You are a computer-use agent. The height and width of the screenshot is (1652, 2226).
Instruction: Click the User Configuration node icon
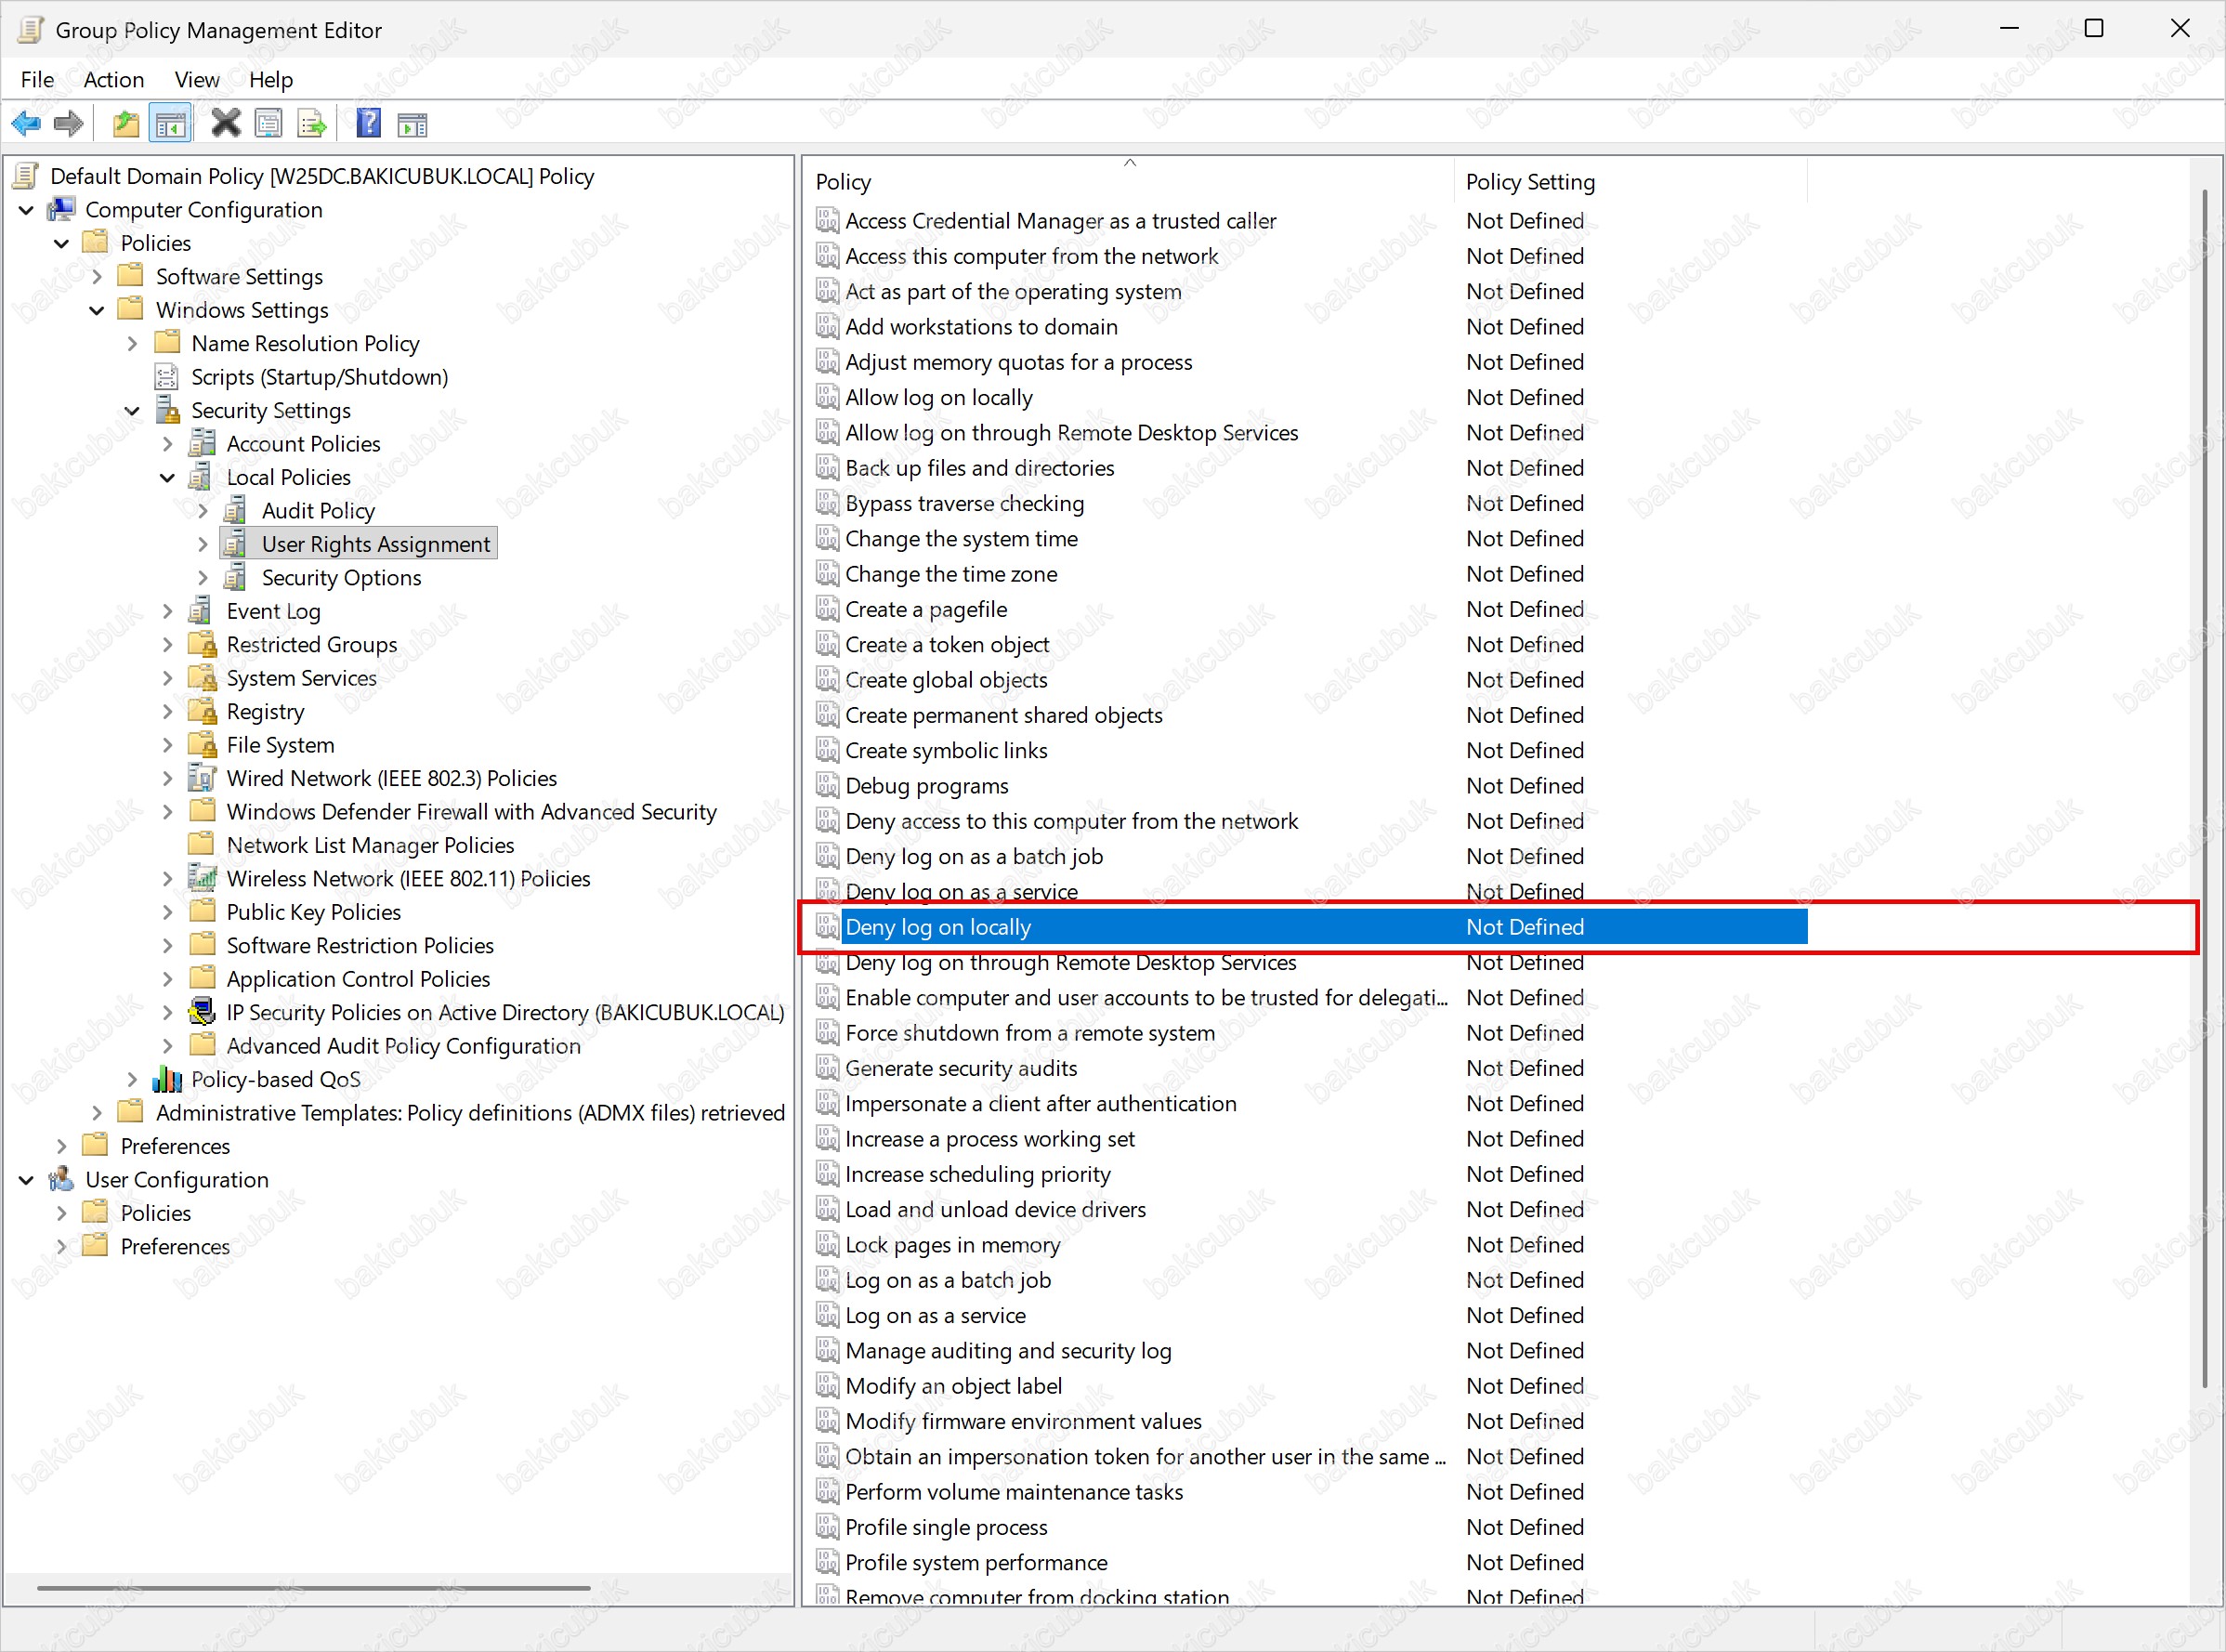[62, 1179]
